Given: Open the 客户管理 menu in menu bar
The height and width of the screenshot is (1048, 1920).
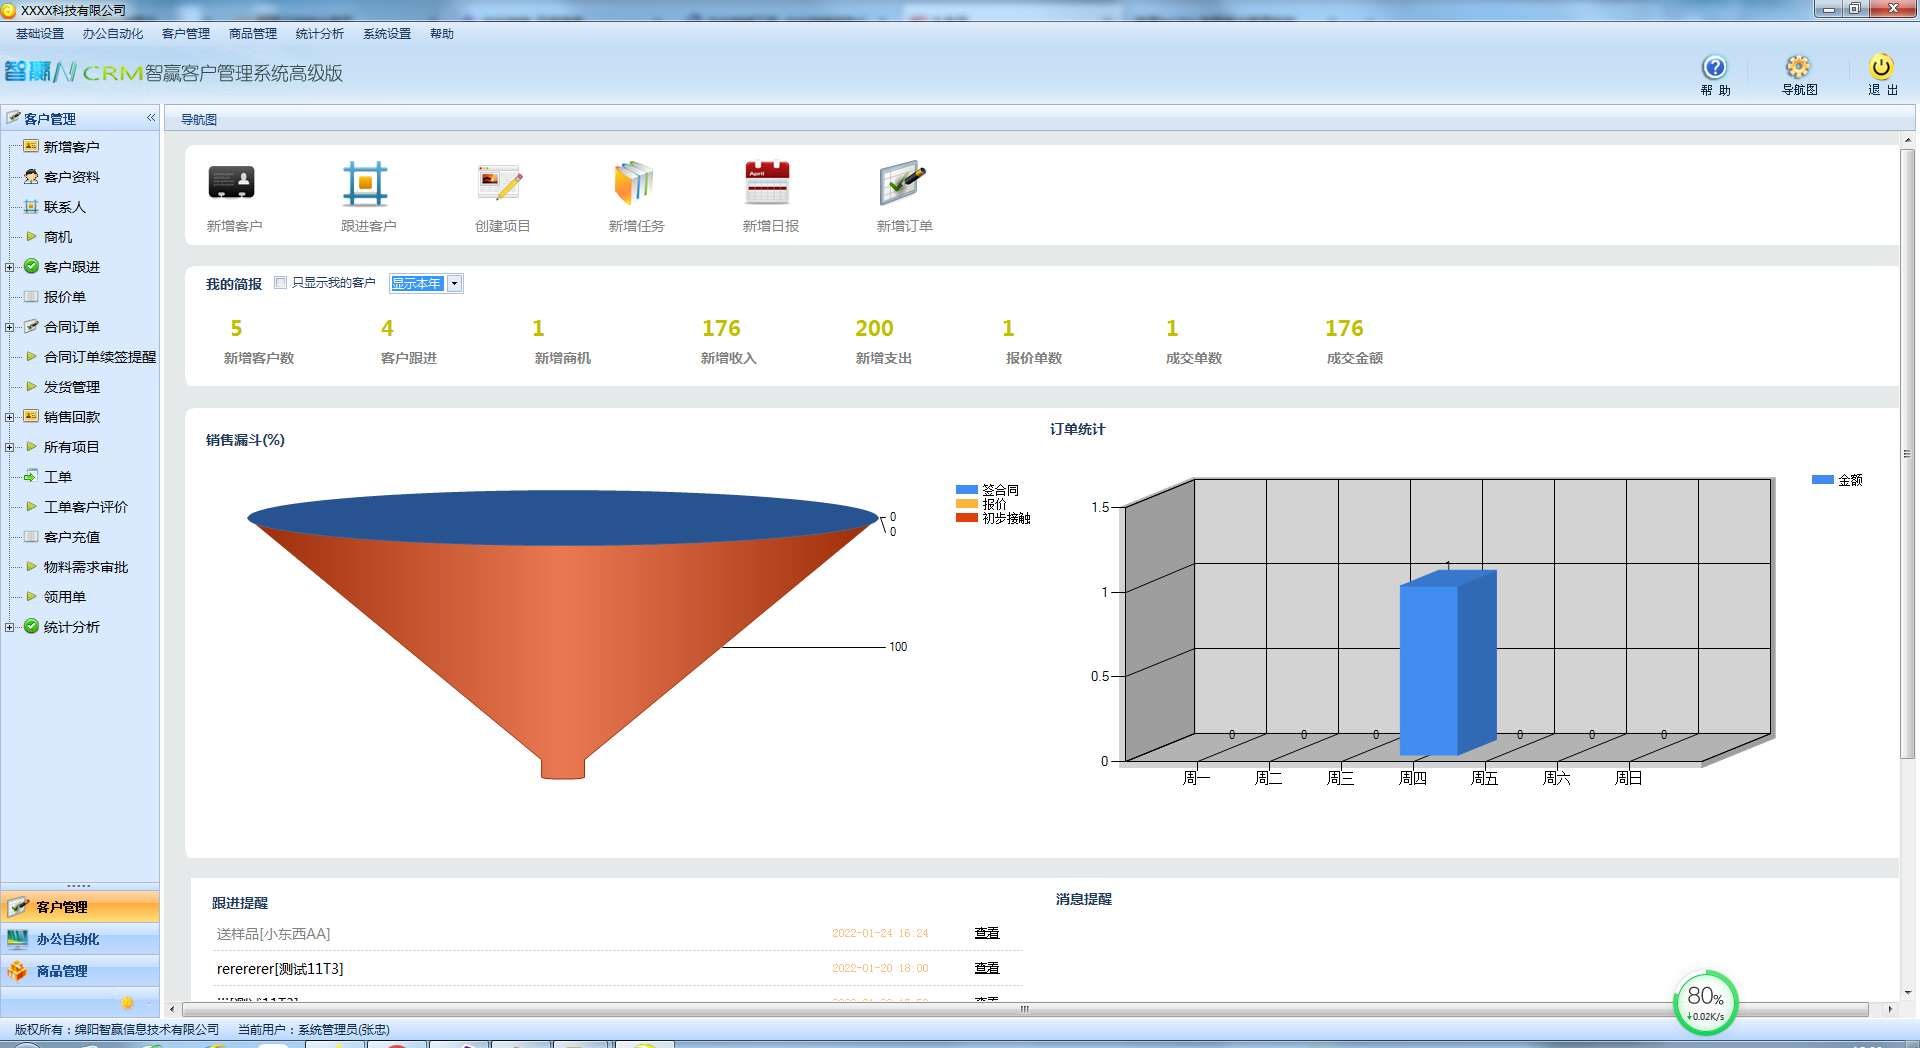Looking at the screenshot, I should pyautogui.click(x=186, y=34).
